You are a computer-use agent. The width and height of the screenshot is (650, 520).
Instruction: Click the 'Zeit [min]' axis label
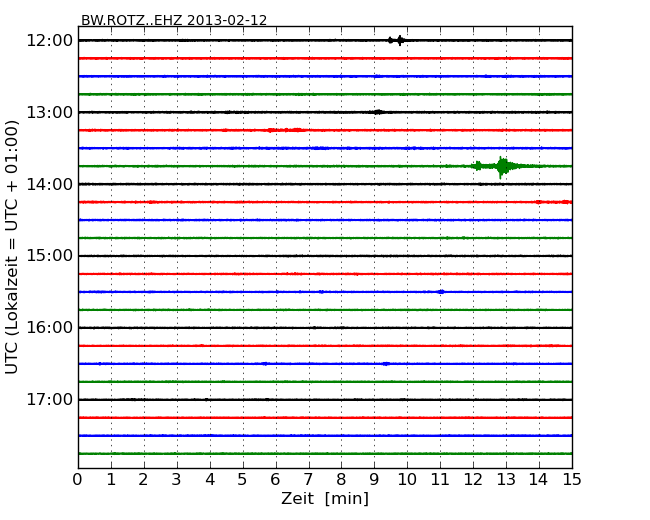325,498
